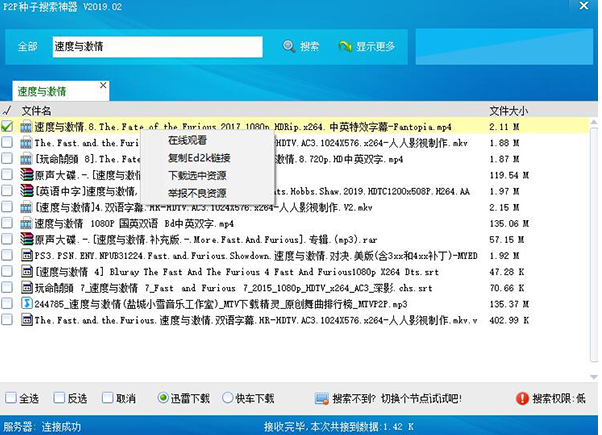Click the search keyword input field
The image size is (602, 435).
157,47
